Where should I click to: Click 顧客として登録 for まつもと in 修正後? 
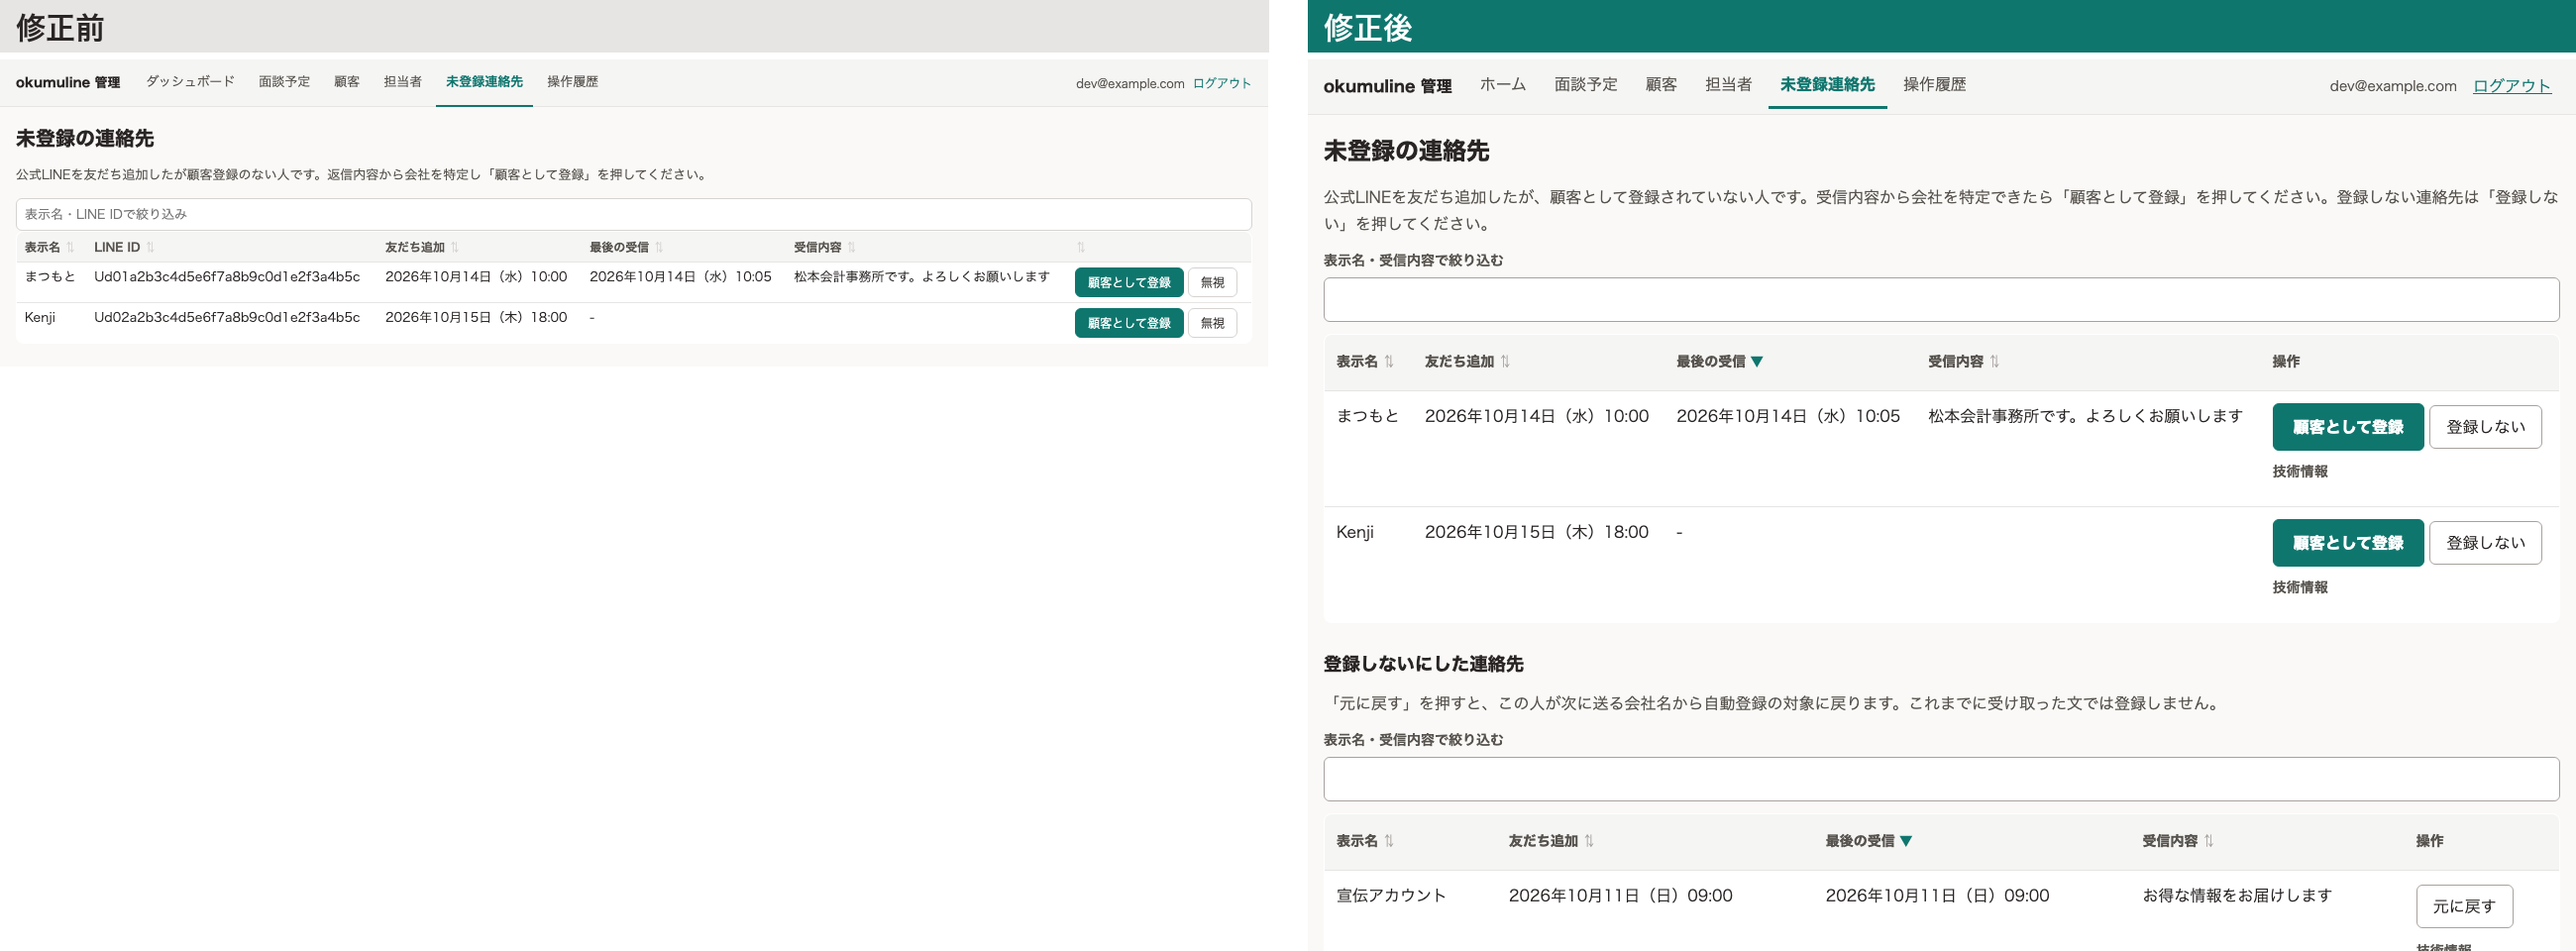[x=2347, y=427]
